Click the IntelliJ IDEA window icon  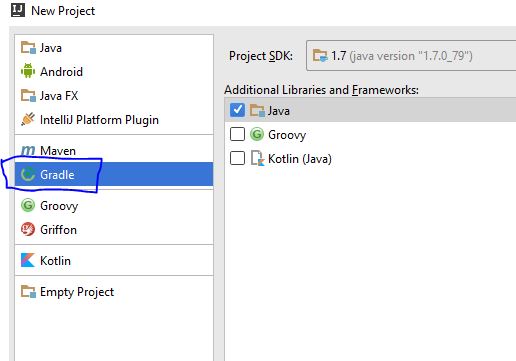(x=18, y=10)
